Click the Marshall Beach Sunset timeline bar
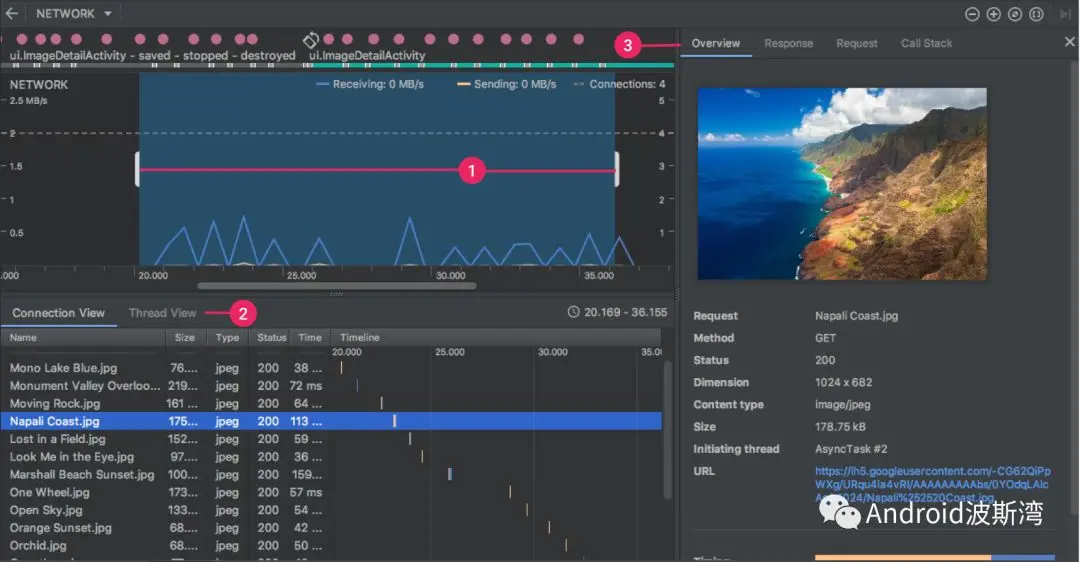1080x562 pixels. (450, 474)
